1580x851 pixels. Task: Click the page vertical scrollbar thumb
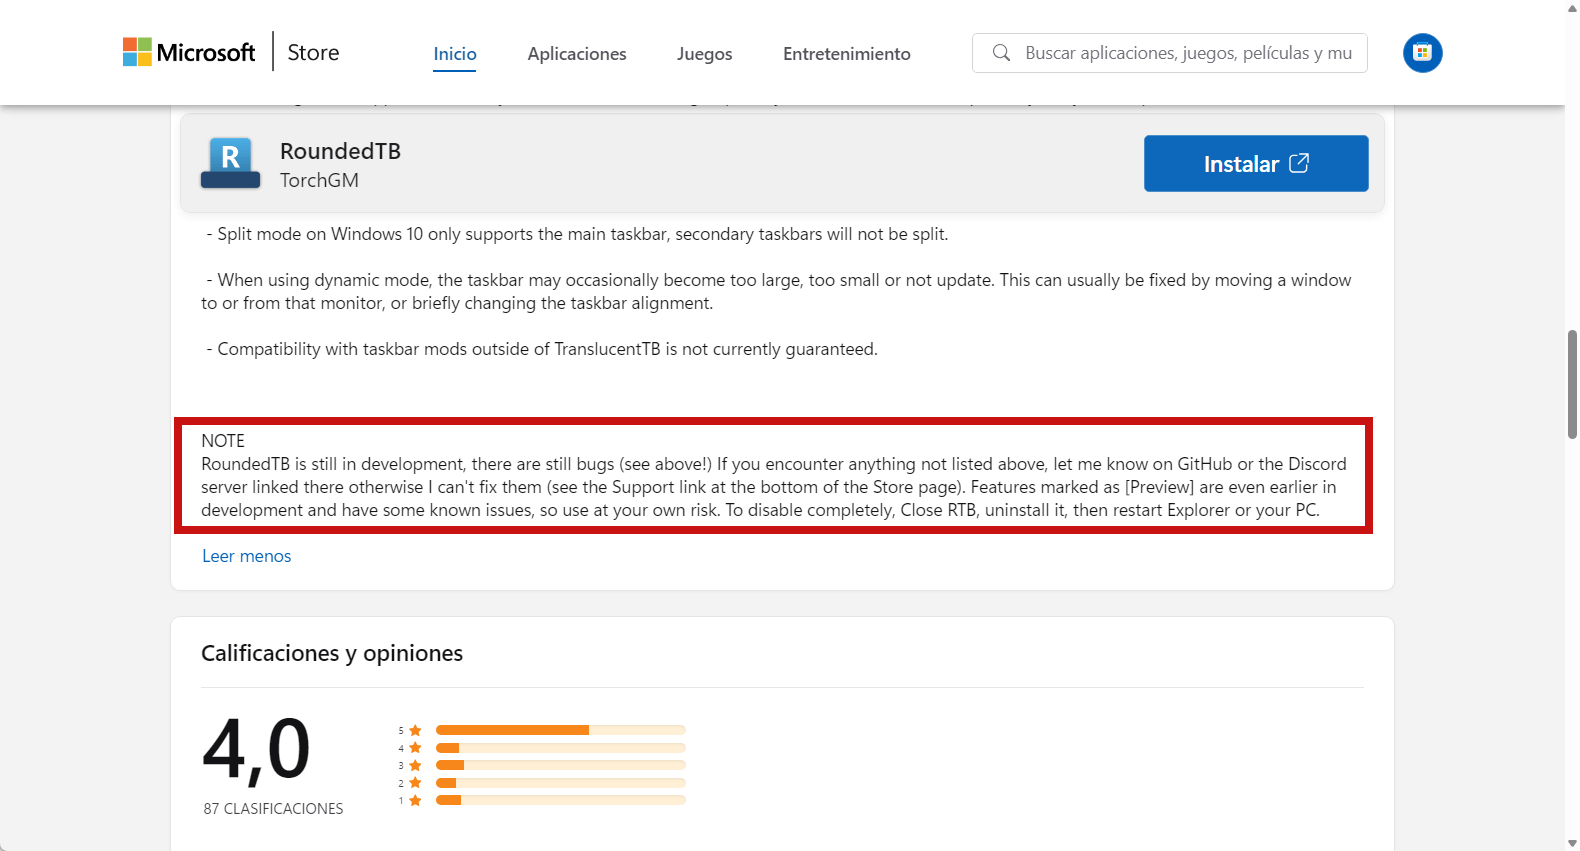pos(1572,384)
